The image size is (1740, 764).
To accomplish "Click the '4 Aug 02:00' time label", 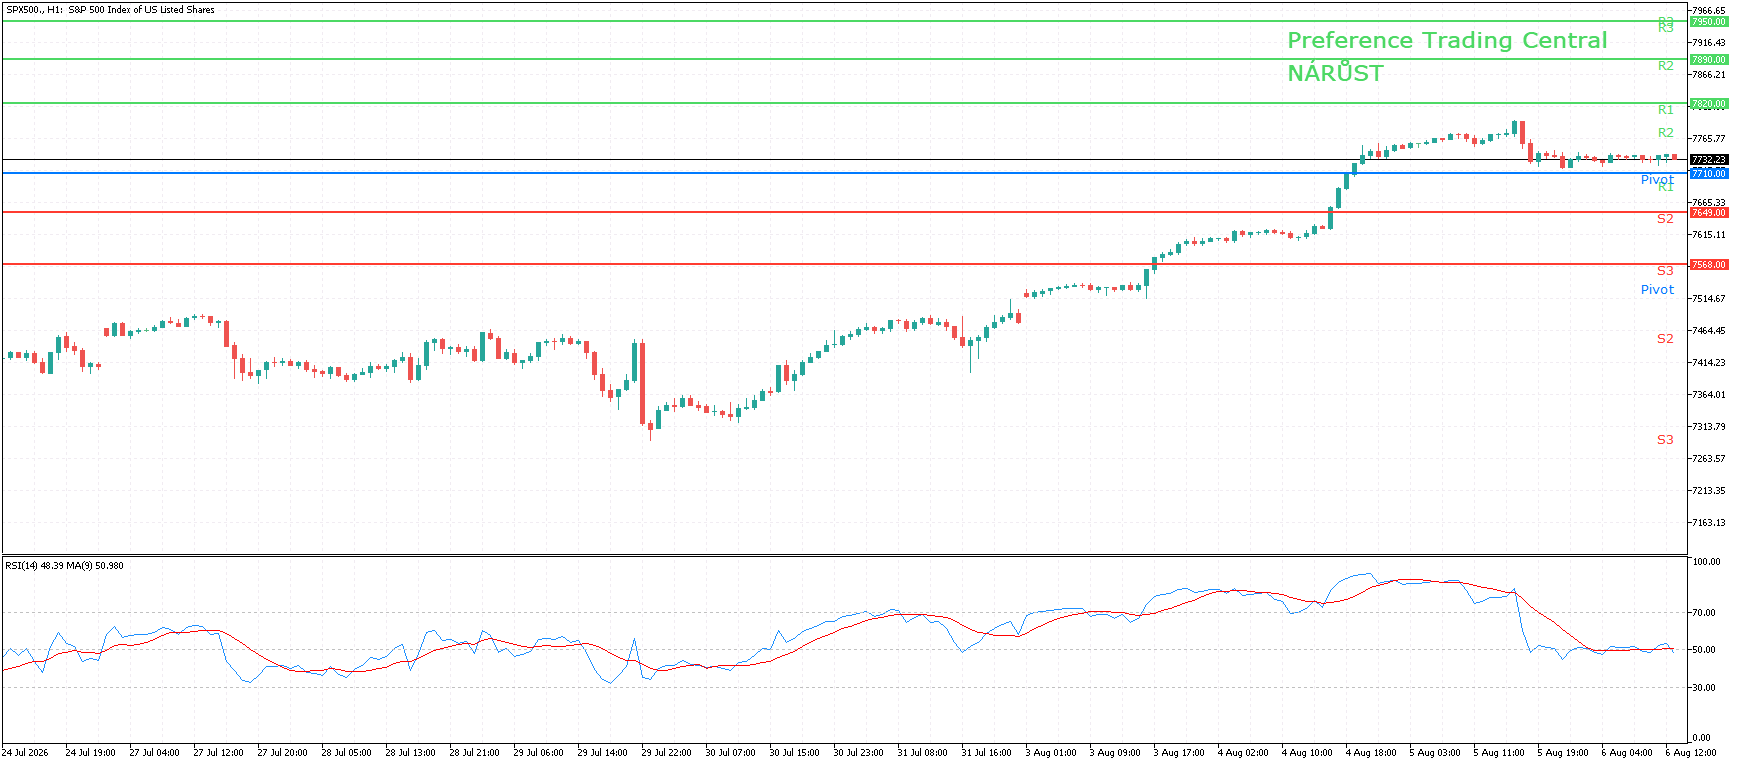I will [x=1242, y=753].
